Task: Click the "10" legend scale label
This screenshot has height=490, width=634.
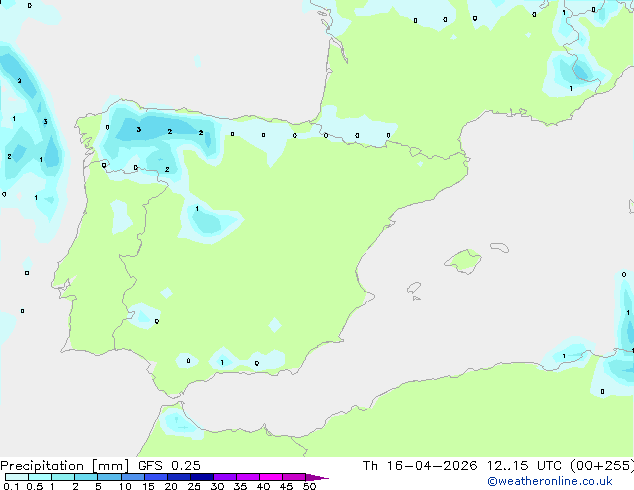Action: pyautogui.click(x=125, y=486)
